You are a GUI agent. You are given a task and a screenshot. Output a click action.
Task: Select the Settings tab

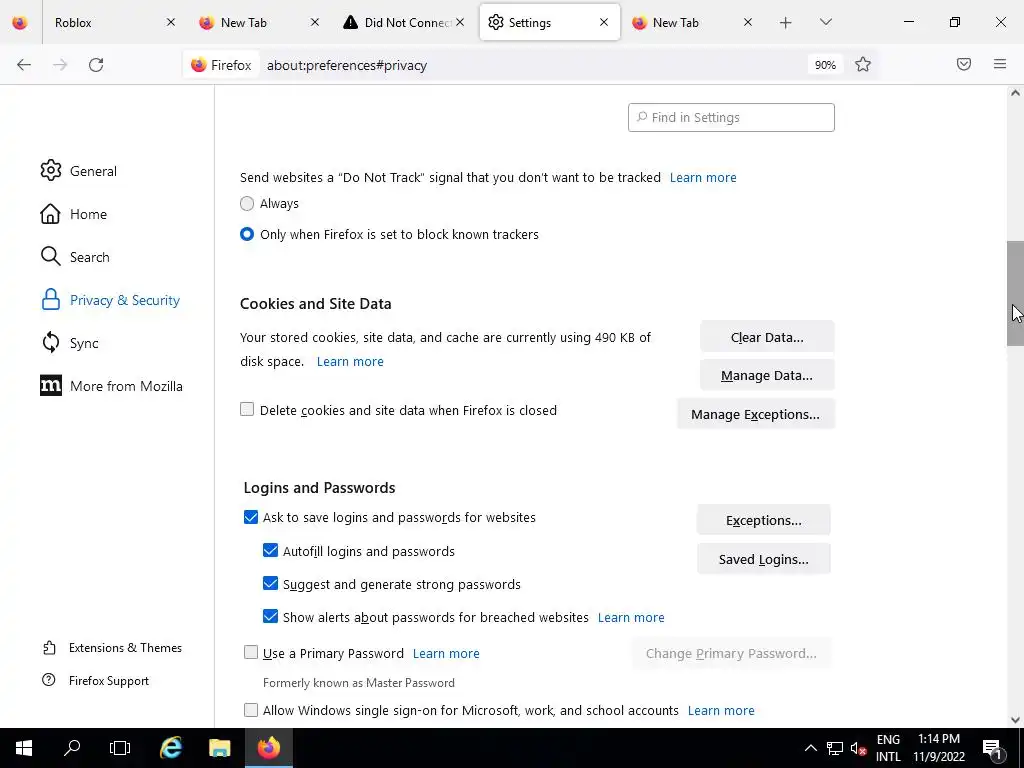point(549,22)
